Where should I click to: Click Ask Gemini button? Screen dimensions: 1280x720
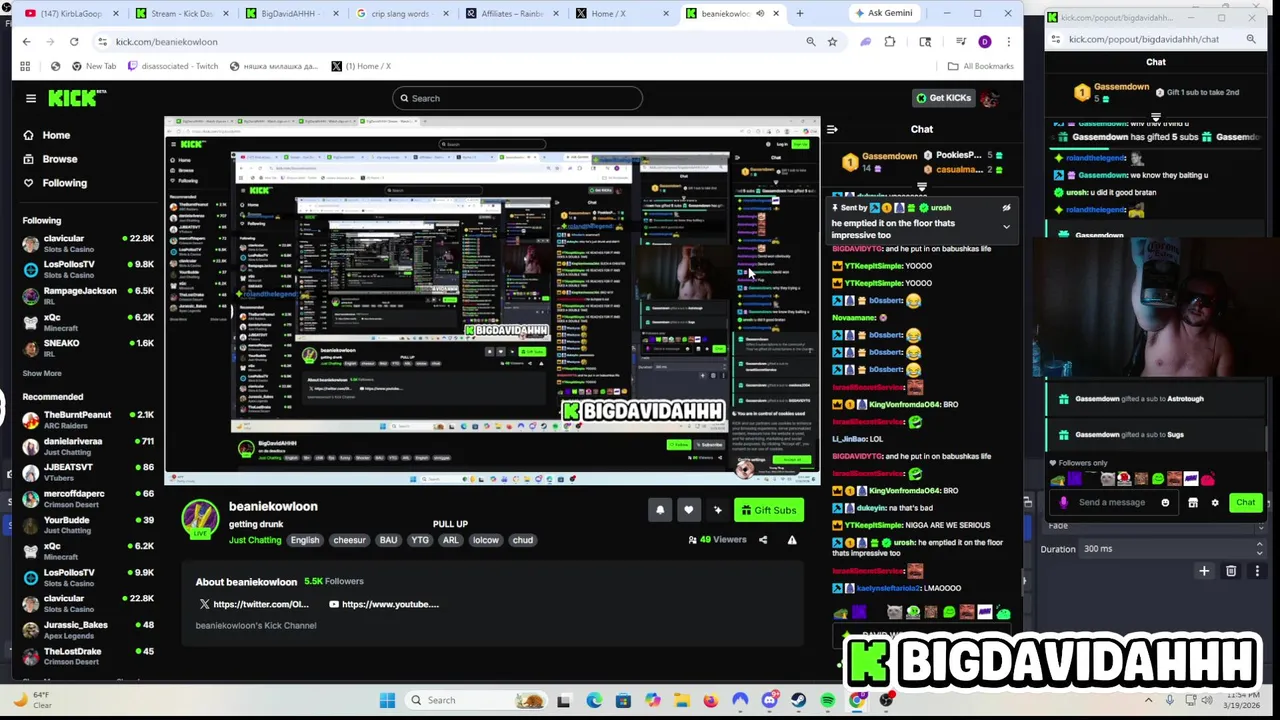883,13
